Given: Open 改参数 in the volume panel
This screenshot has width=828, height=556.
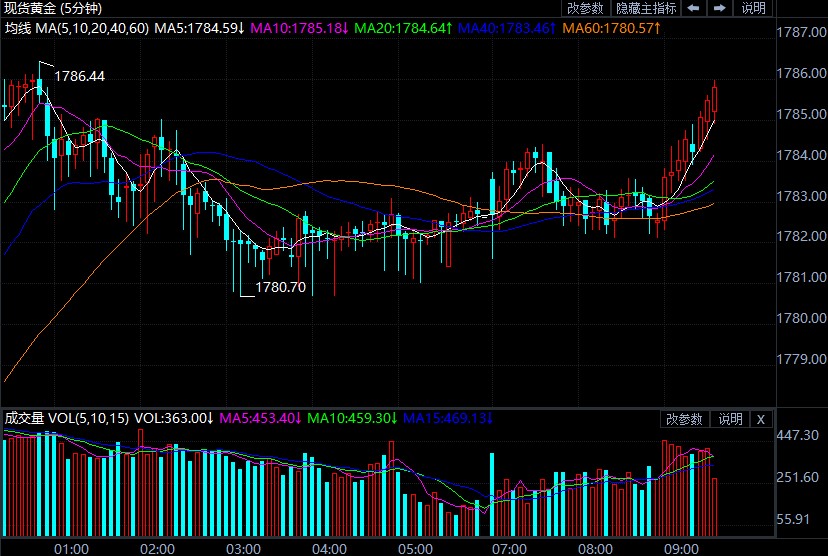Looking at the screenshot, I should click(x=684, y=419).
